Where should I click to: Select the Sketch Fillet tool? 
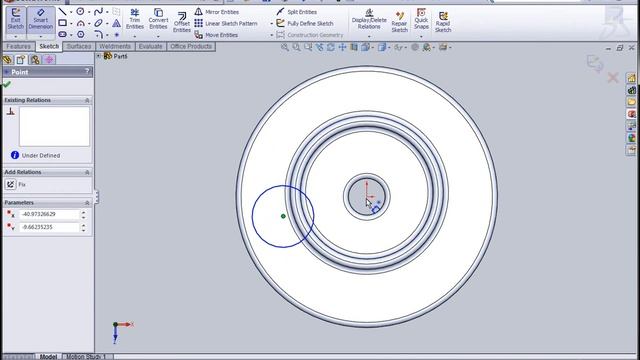(x=98, y=35)
